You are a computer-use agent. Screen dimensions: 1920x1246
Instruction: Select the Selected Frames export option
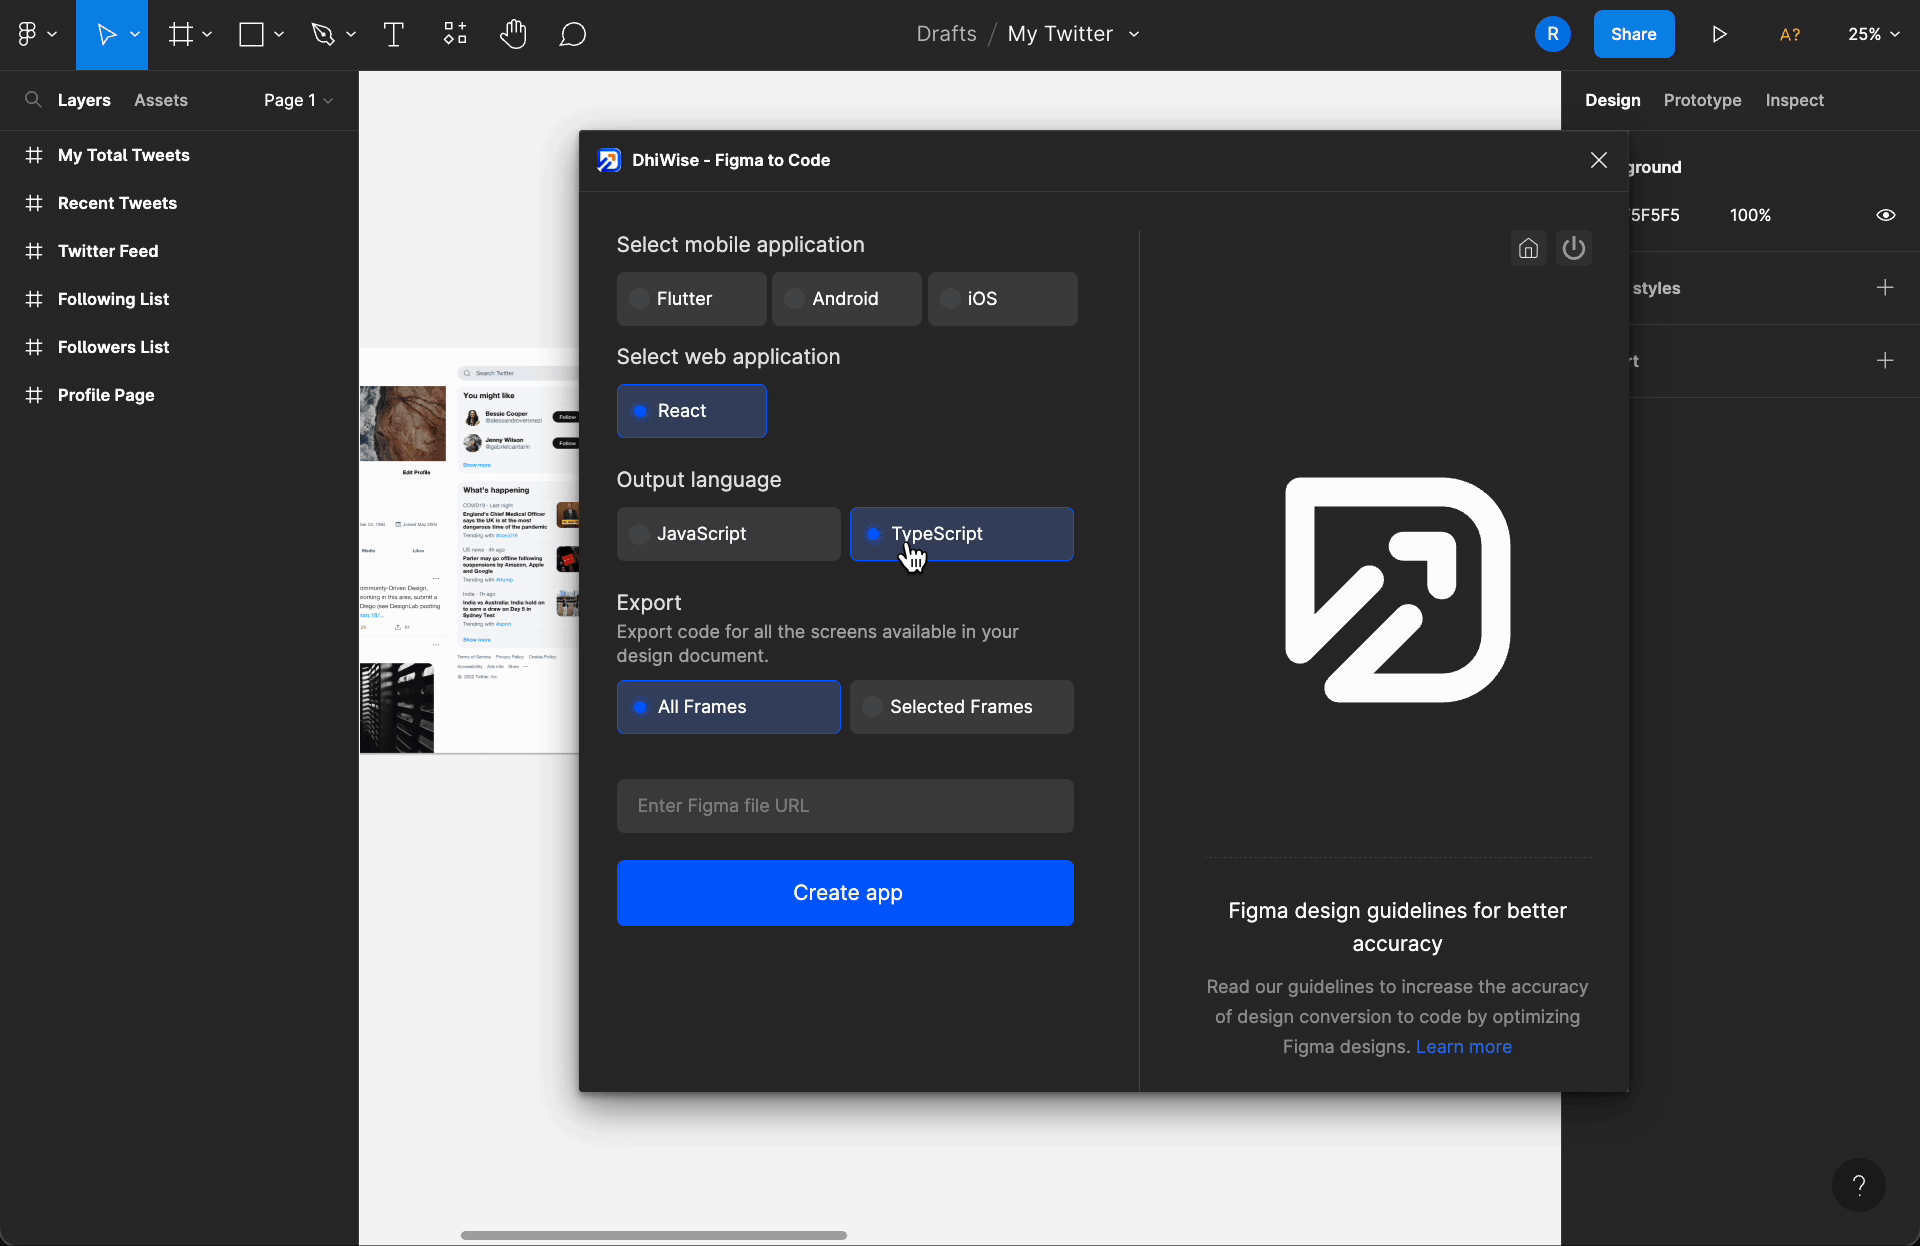961,706
